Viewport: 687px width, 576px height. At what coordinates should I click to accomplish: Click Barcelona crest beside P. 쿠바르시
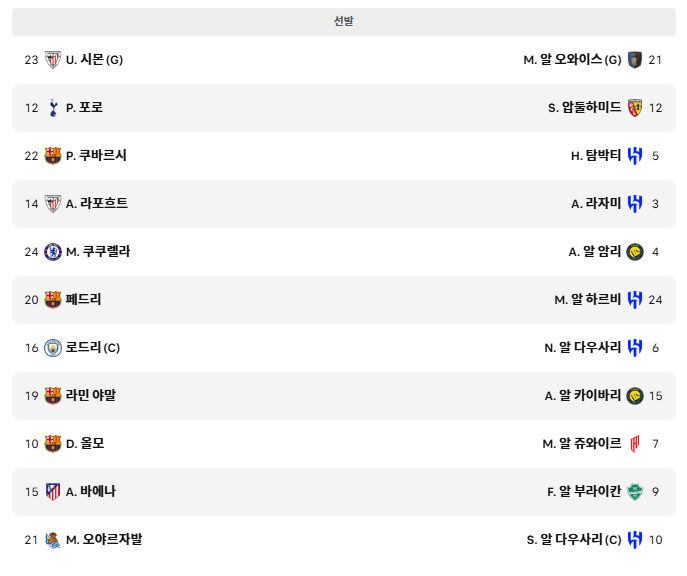(x=53, y=155)
